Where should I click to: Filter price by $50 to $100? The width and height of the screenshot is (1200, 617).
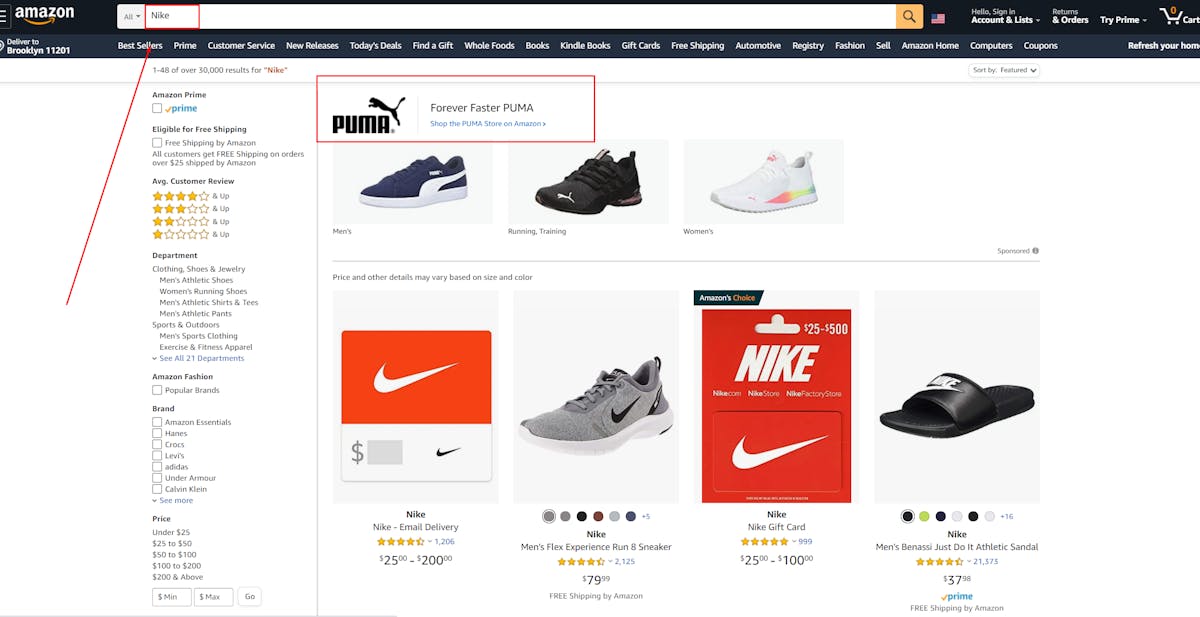(174, 554)
